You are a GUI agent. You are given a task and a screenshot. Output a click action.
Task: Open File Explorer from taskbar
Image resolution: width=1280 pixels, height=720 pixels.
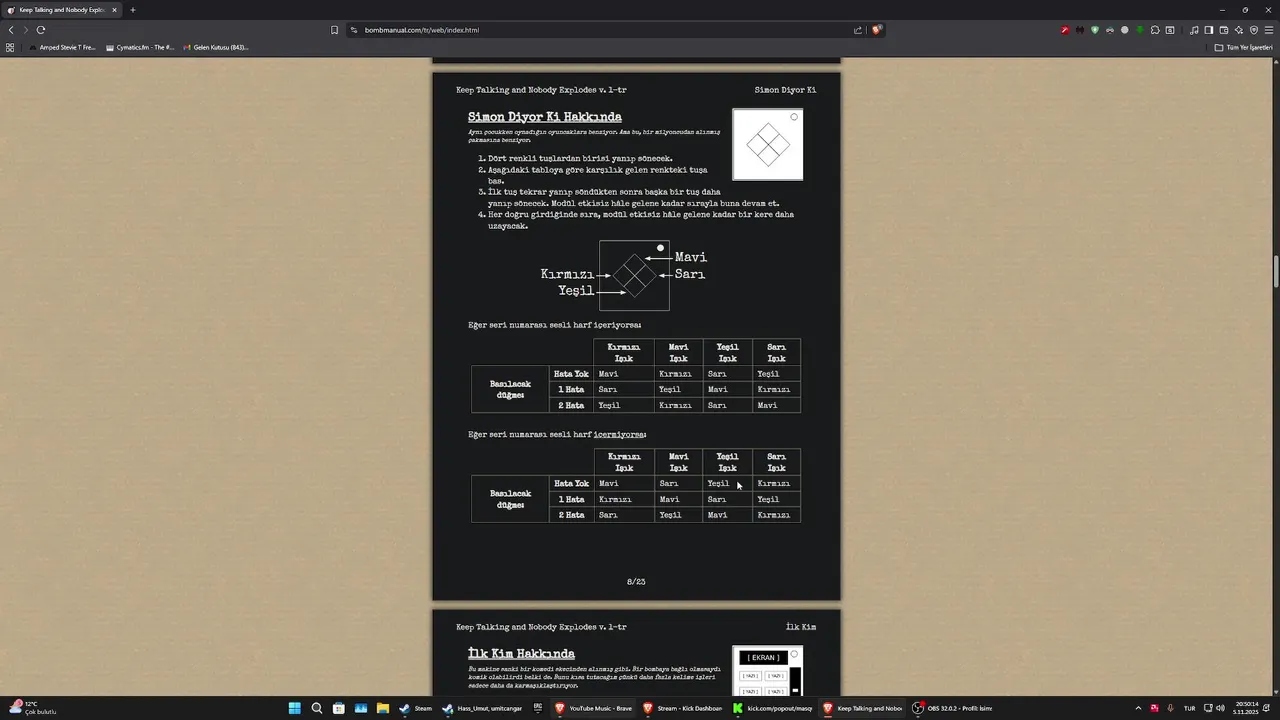[x=382, y=708]
